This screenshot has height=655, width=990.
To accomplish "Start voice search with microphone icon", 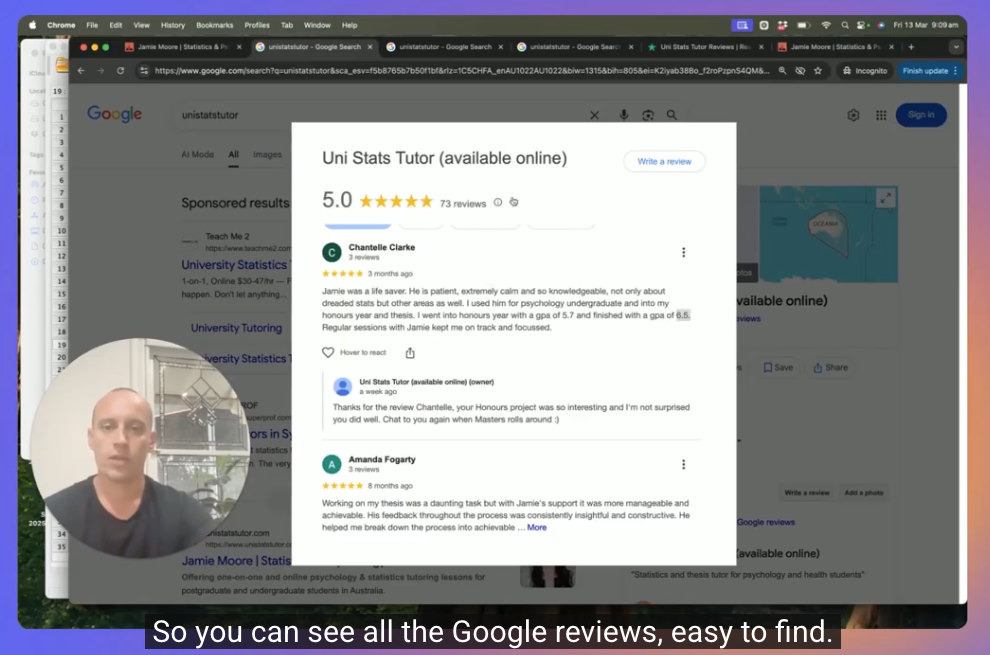I will [x=623, y=115].
